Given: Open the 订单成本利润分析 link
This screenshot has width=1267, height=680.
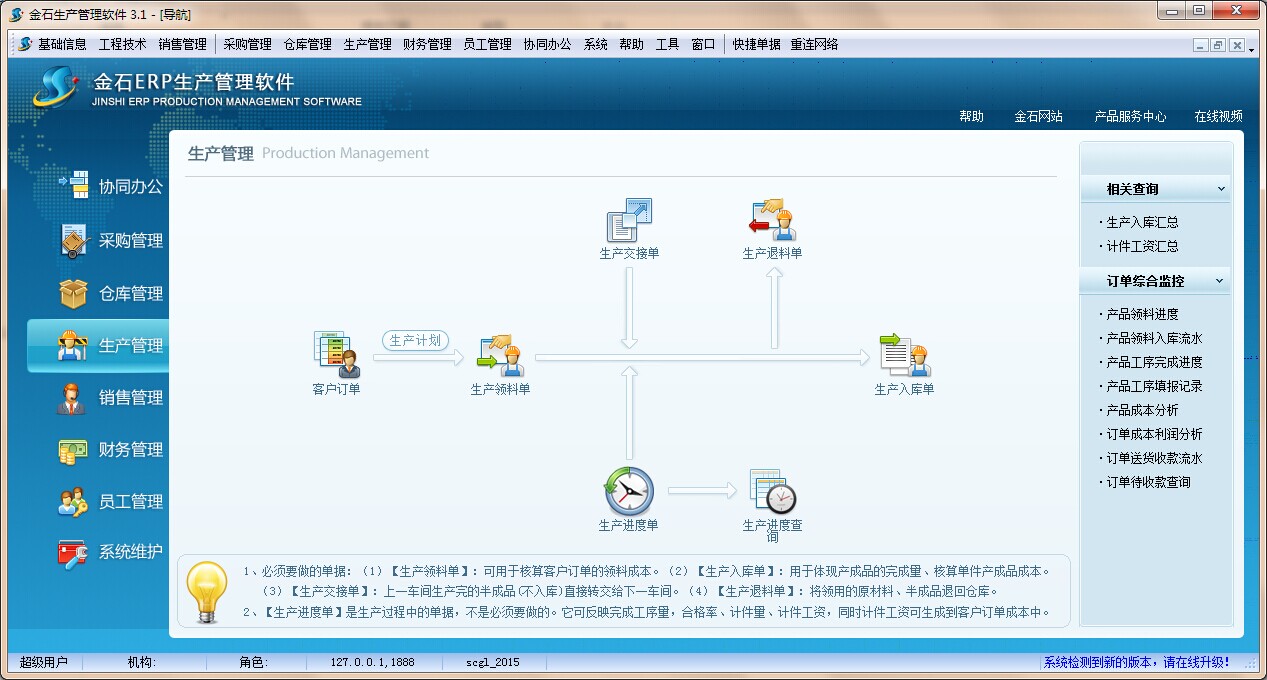Looking at the screenshot, I should coord(1154,434).
